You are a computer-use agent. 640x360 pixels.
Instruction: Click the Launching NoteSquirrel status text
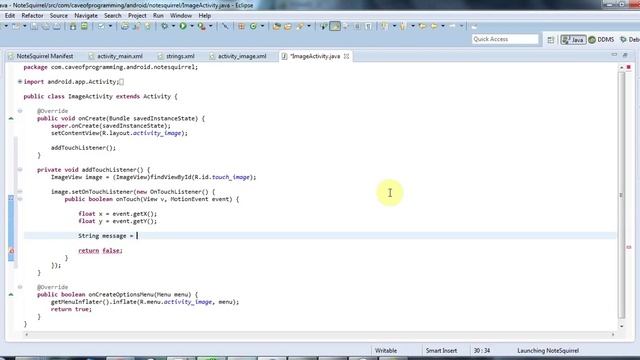548,351
